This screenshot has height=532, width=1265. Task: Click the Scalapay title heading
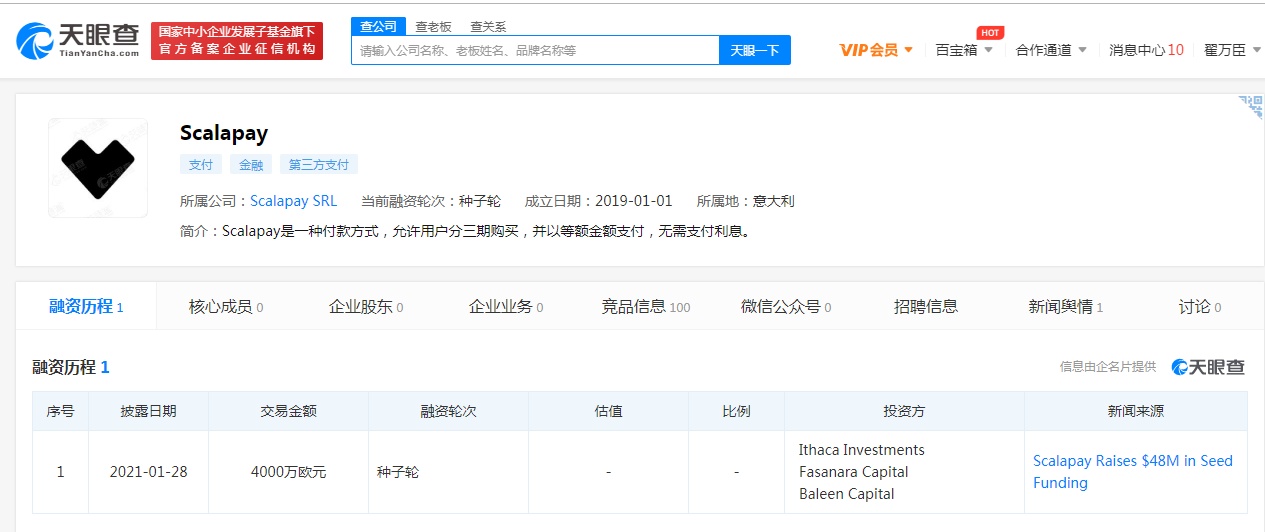pos(224,133)
